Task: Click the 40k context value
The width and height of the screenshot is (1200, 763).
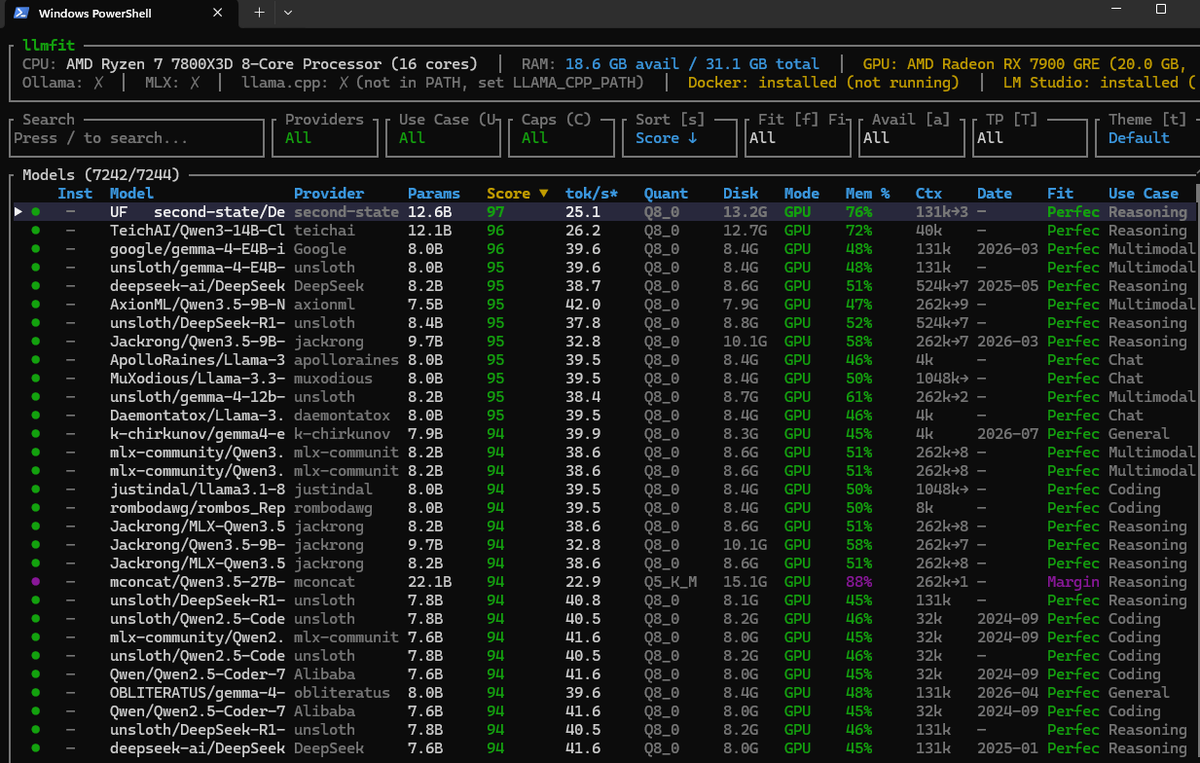Action: [928, 231]
